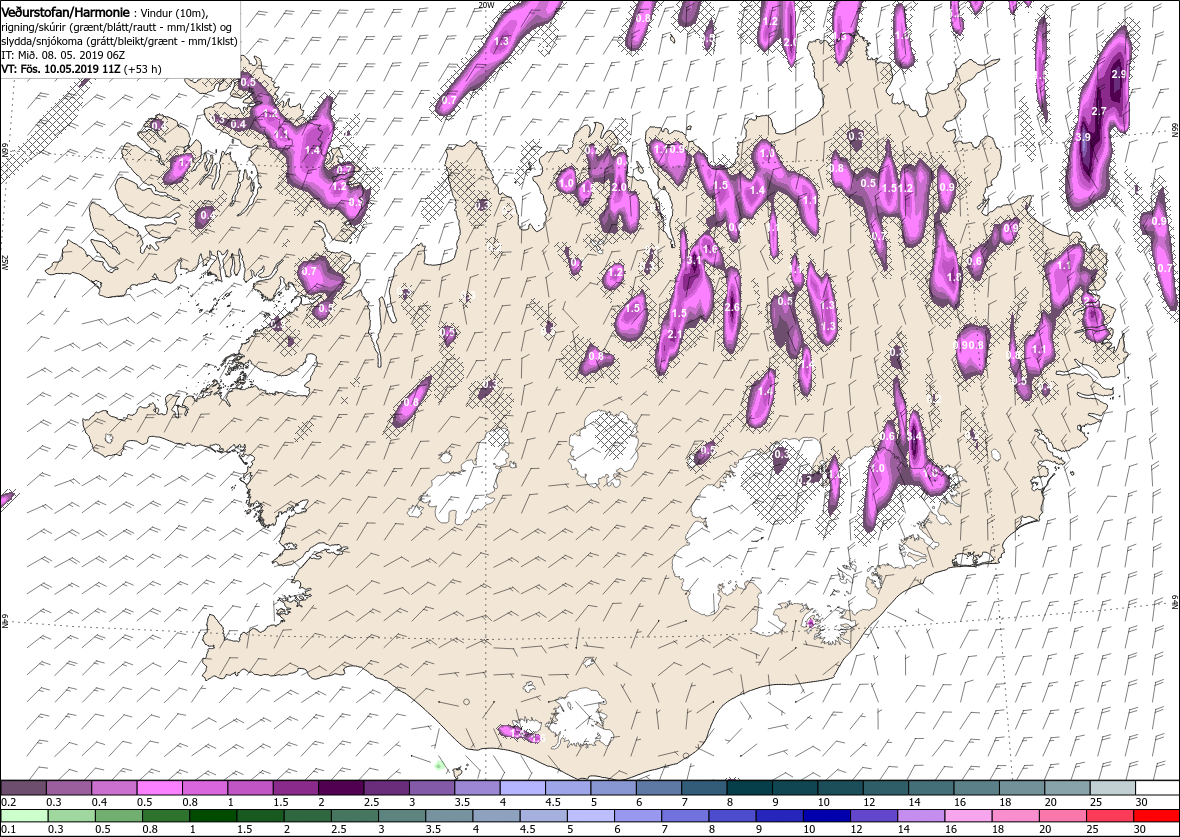Select upper legend swatch between 3 and 3.5
Screen dimensions: 1180x837
[431, 788]
